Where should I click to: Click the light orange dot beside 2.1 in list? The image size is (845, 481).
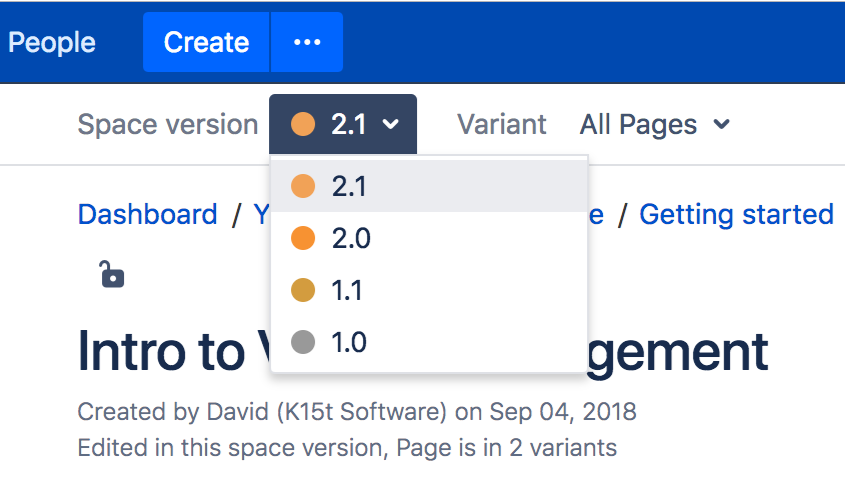[x=303, y=186]
